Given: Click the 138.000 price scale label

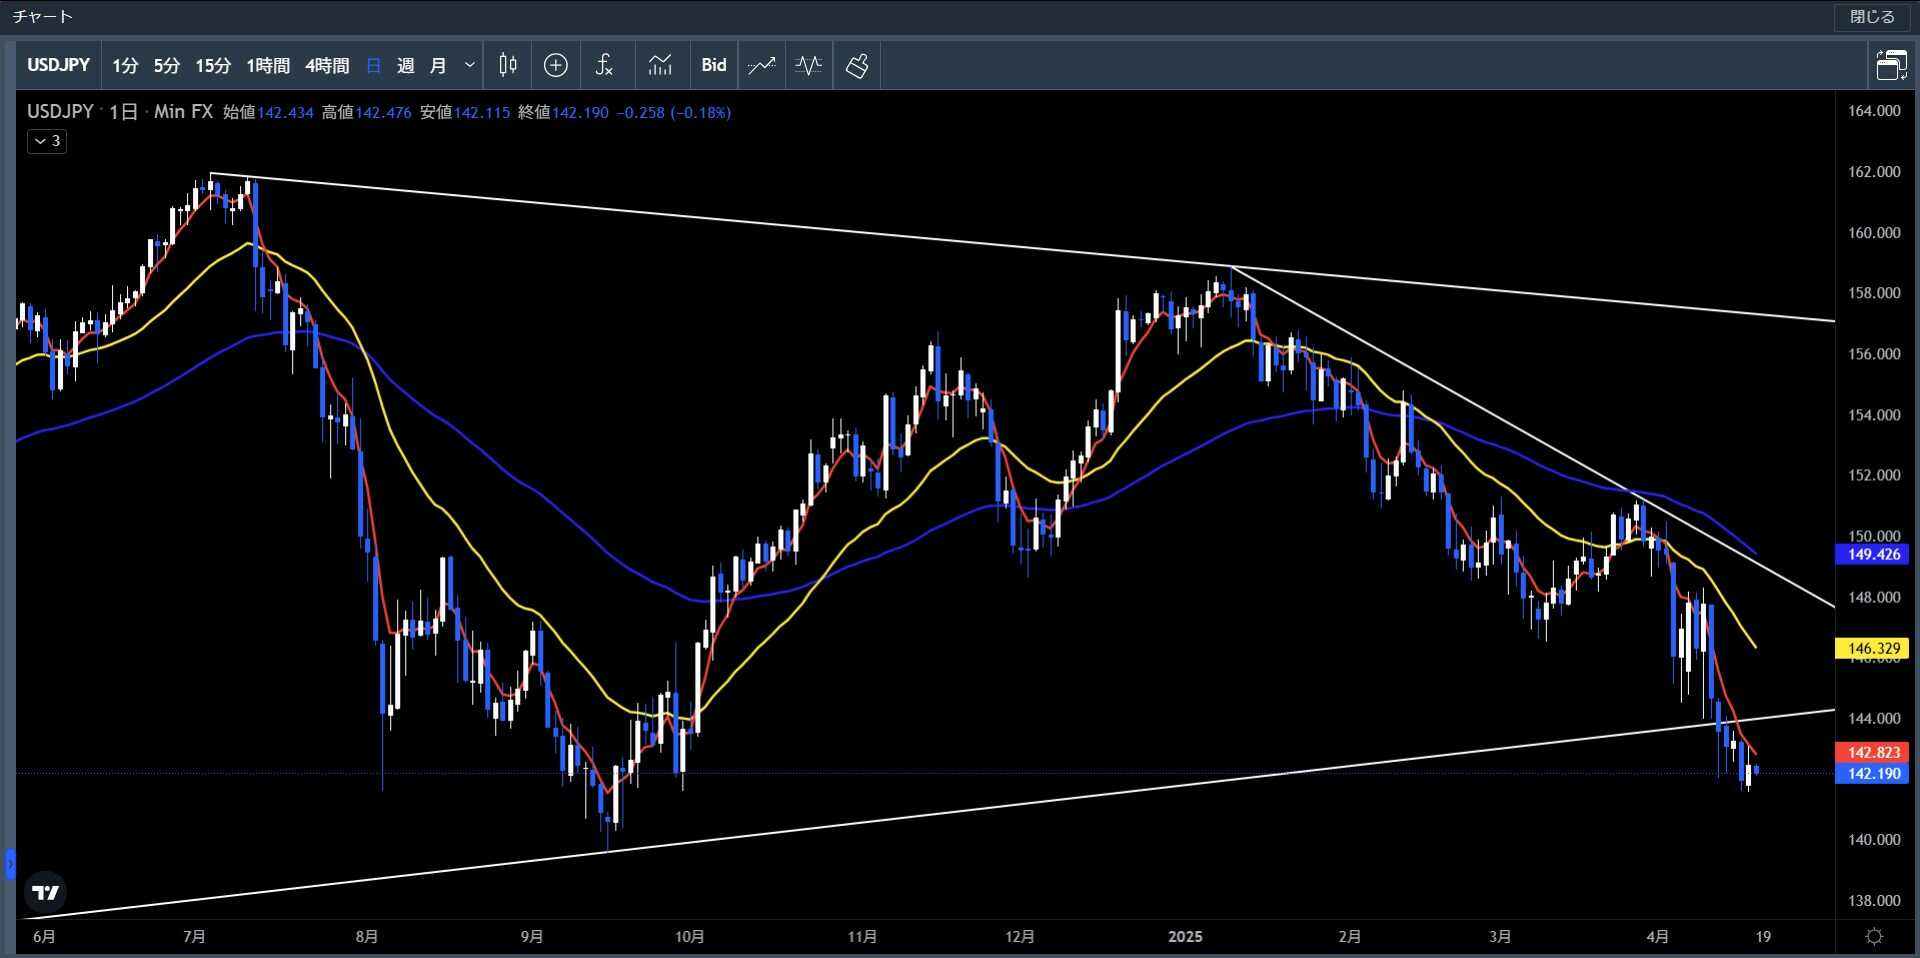Looking at the screenshot, I should tap(1873, 901).
